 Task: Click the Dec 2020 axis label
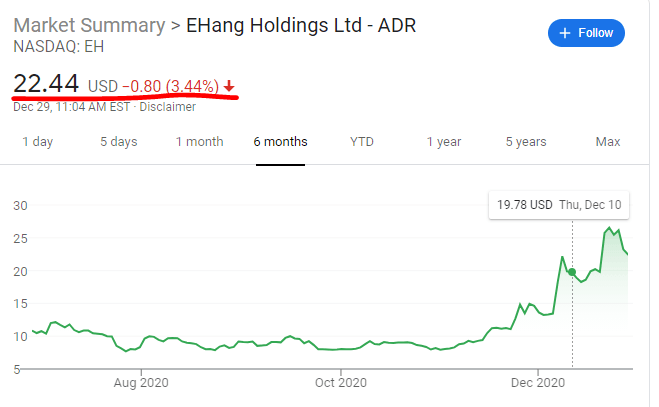click(538, 381)
